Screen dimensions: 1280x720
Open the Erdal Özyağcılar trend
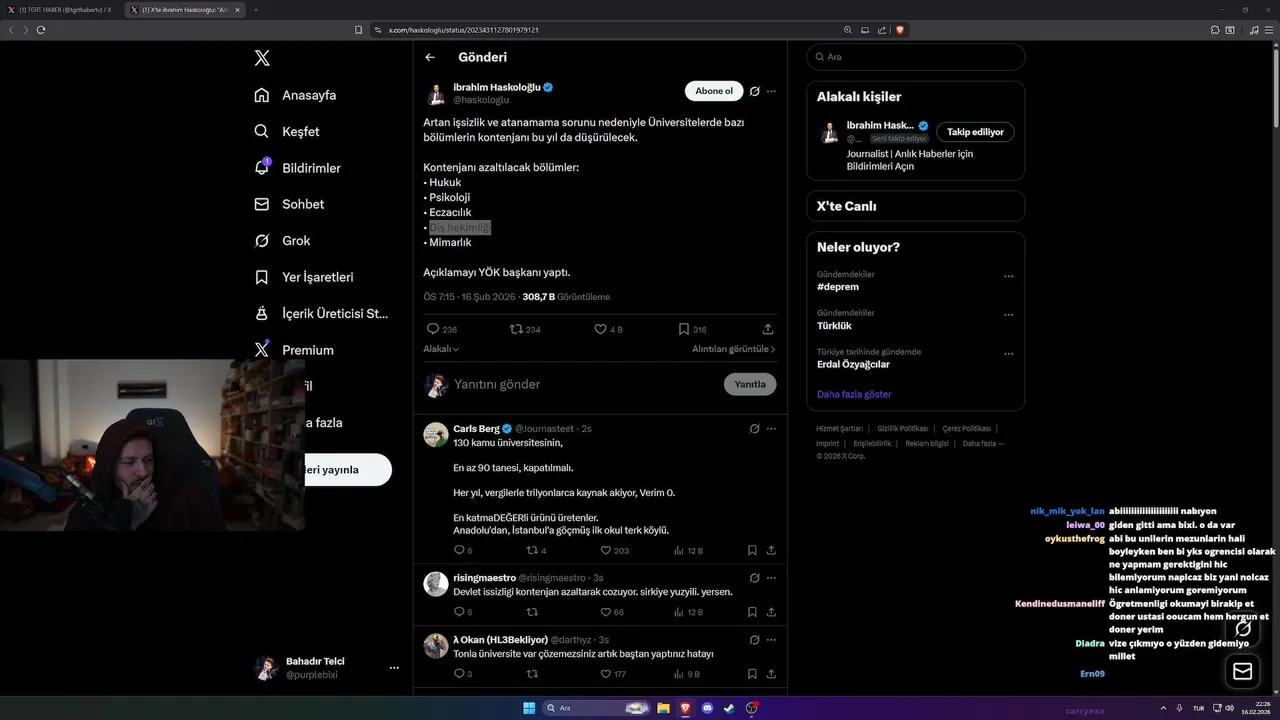[x=853, y=364]
